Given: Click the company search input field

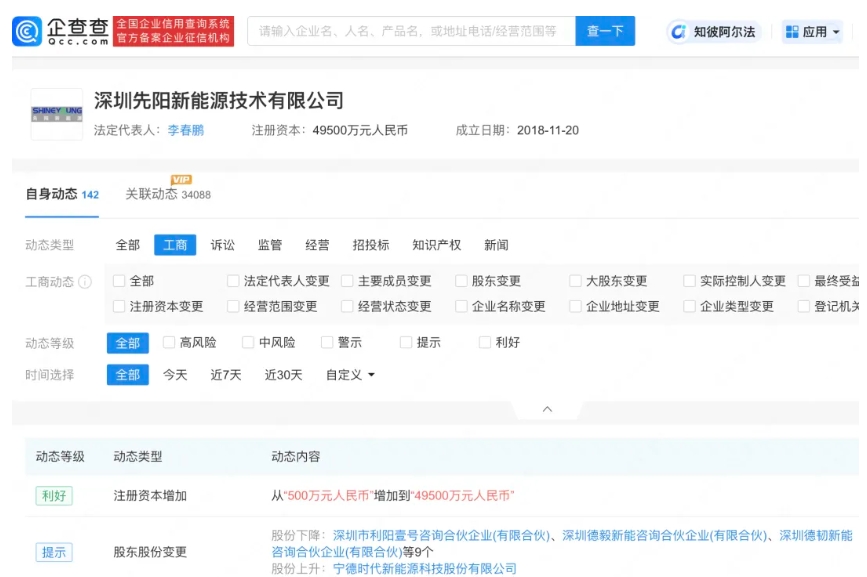Looking at the screenshot, I should [411, 31].
